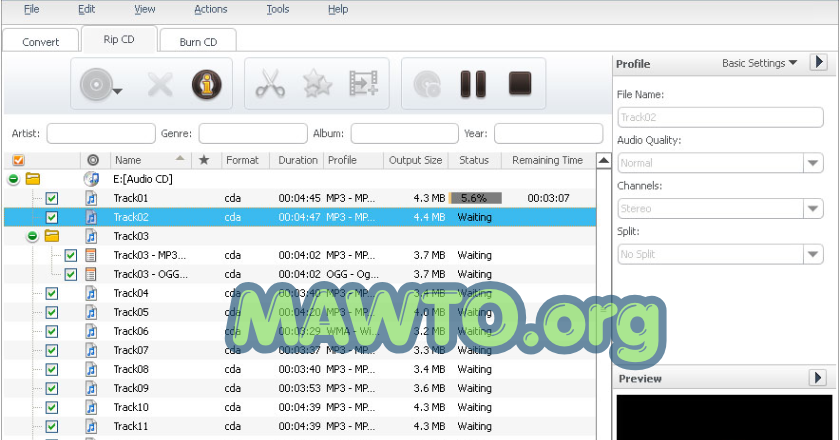This screenshot has height=440, width=840.
Task: Open the Basic Settings dropdown
Action: pos(759,63)
